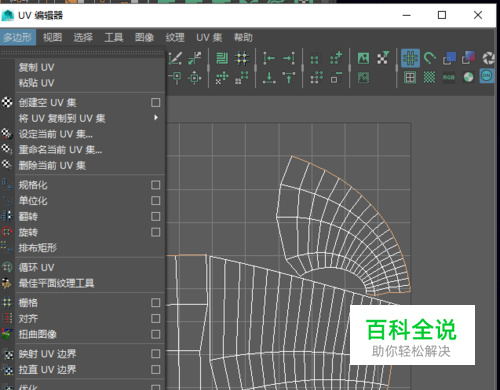This screenshot has height=390, width=500.
Task: Open the 选择 menu
Action: click(83, 37)
